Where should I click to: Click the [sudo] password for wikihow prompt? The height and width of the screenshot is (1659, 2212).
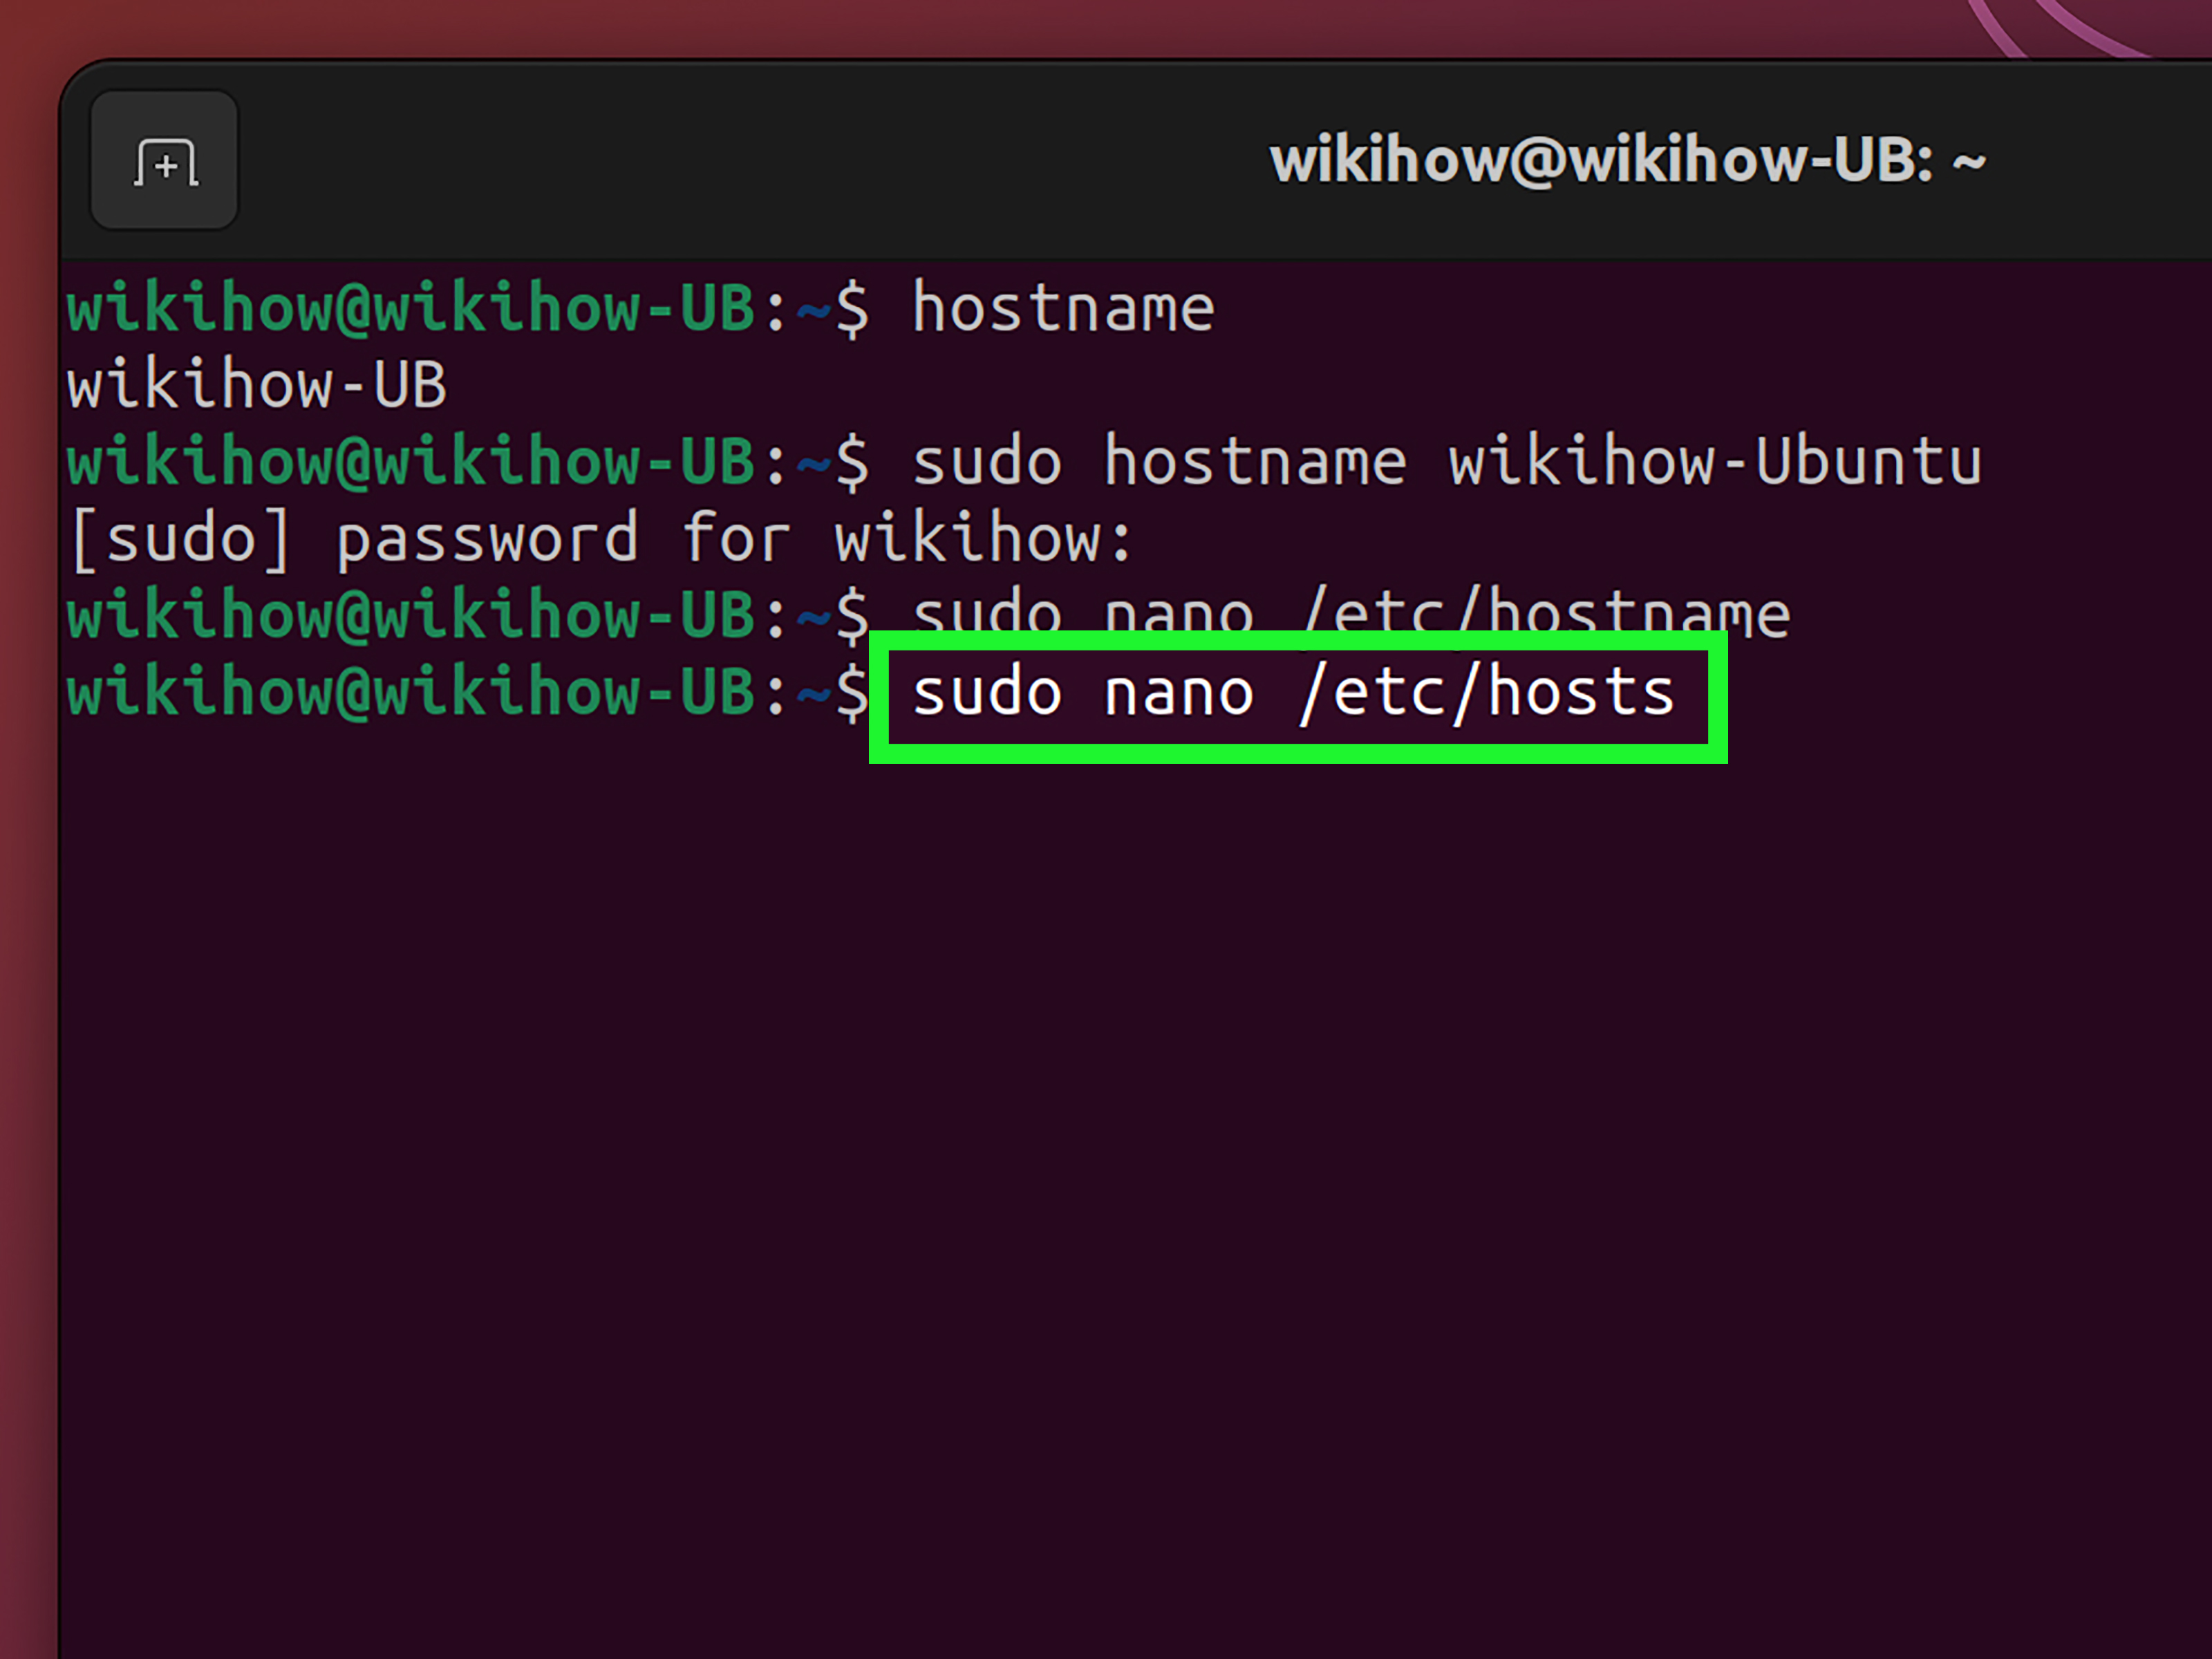[x=600, y=538]
